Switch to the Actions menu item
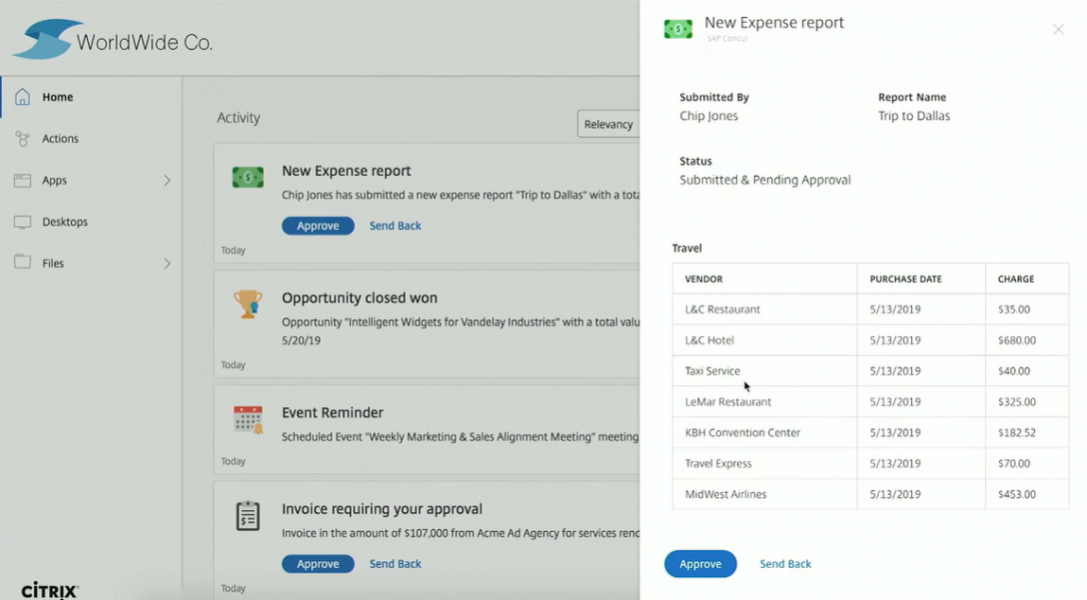This screenshot has width=1087, height=600. (62, 138)
